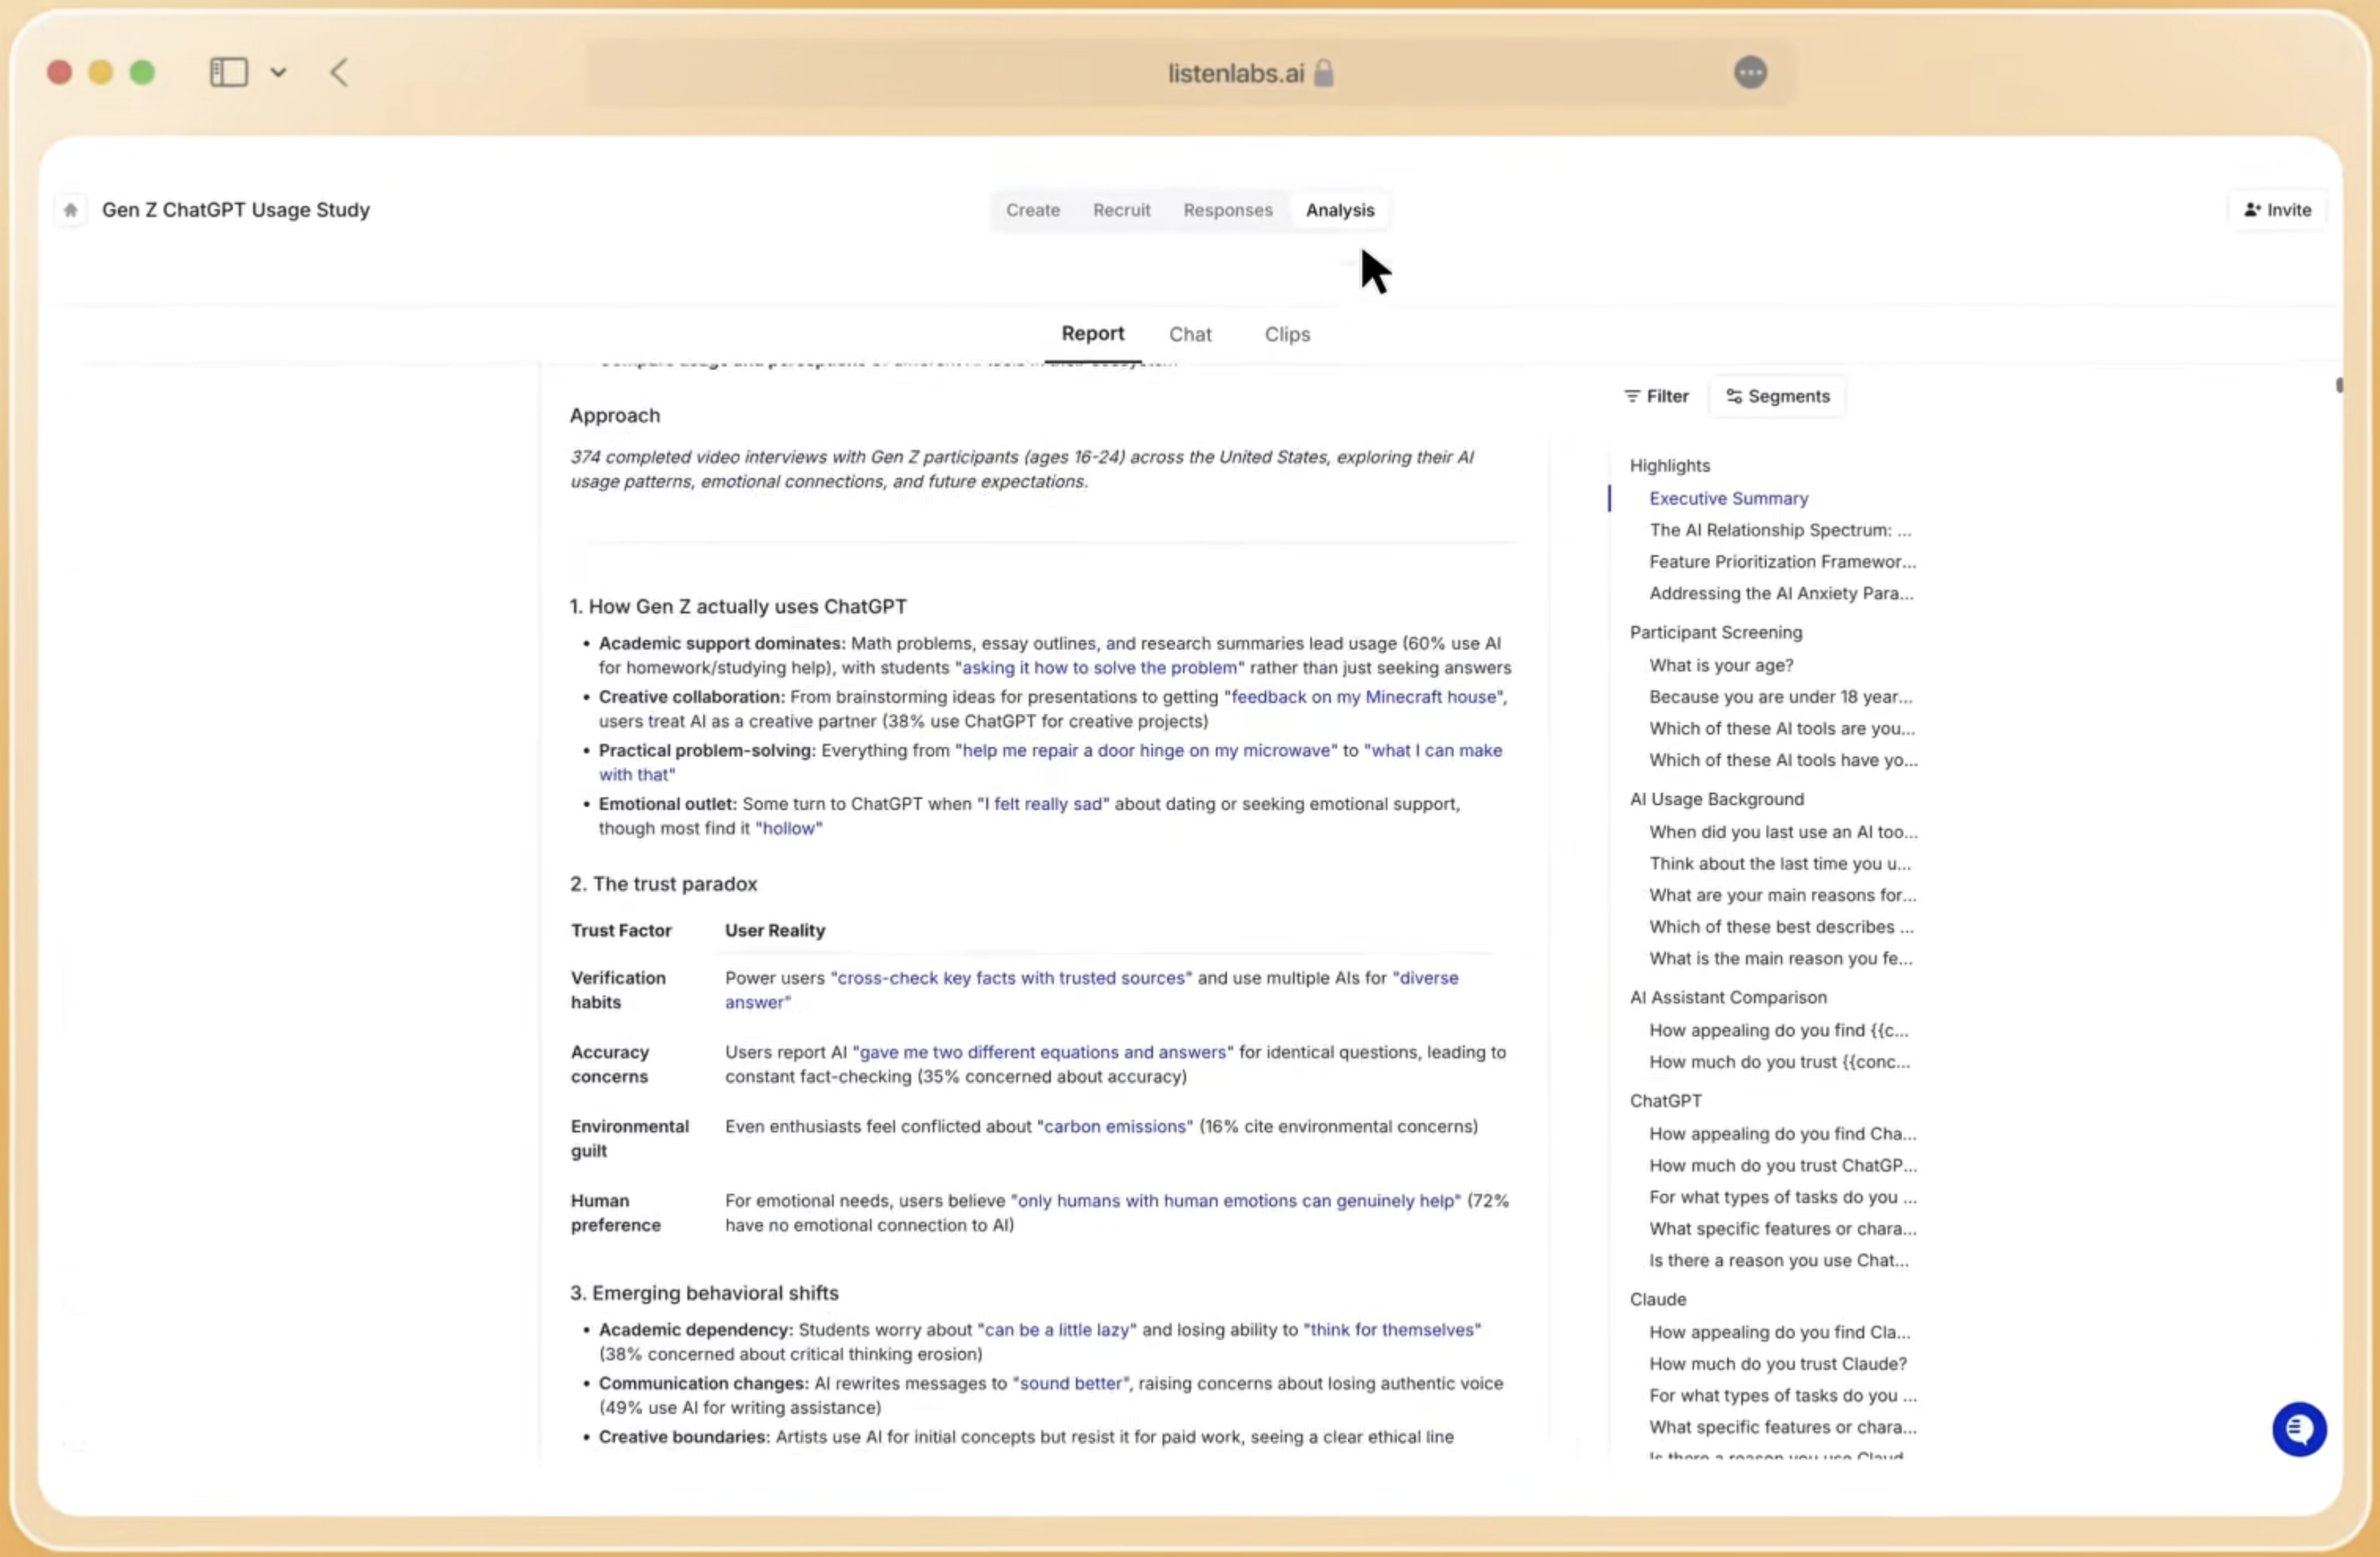The width and height of the screenshot is (2380, 1557).
Task: Open the chevron next to the sidebar toggle
Action: point(279,72)
